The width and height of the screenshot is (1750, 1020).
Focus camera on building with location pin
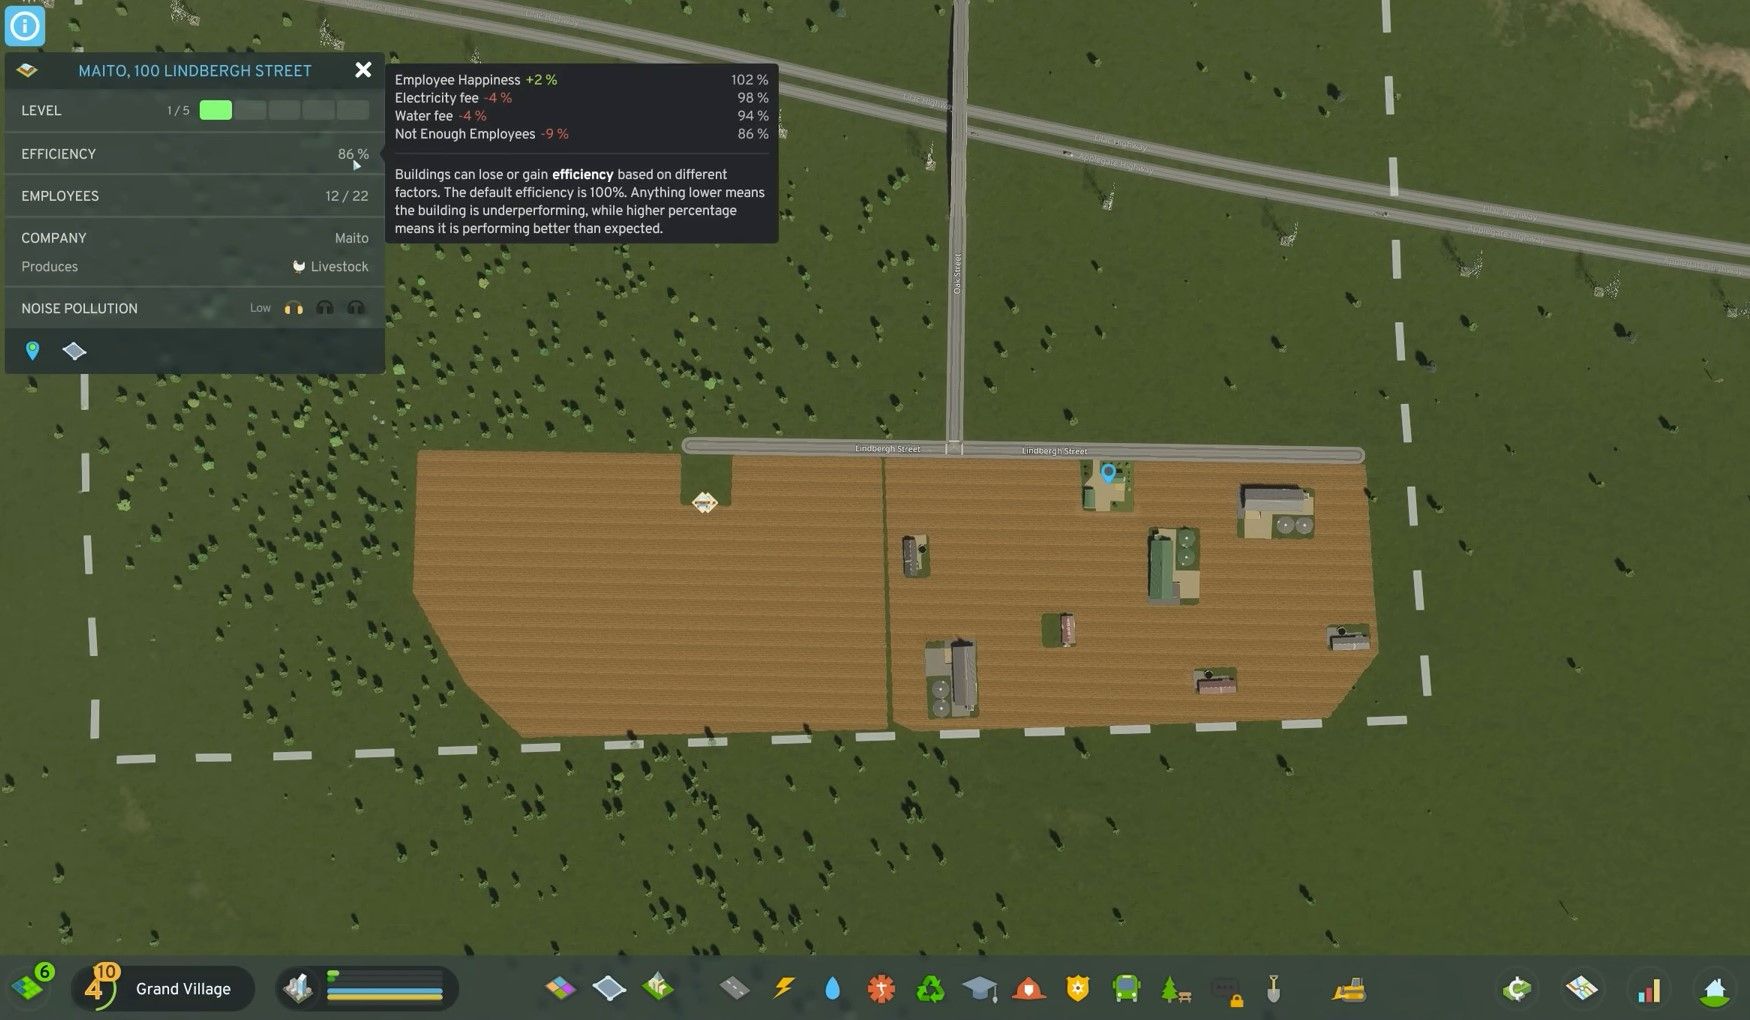(33, 350)
